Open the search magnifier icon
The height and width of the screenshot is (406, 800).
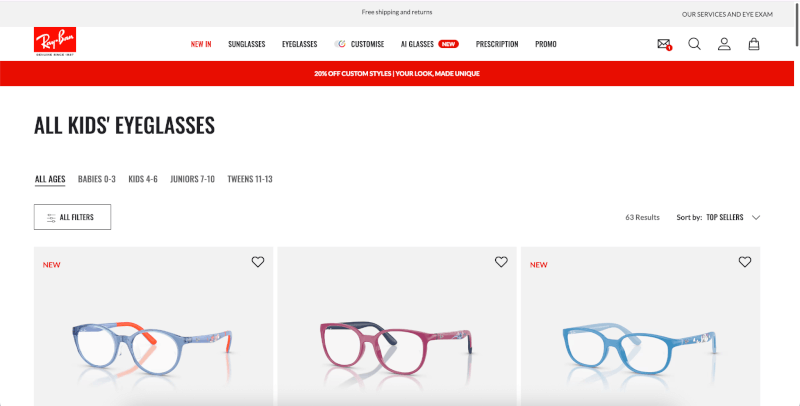(694, 44)
